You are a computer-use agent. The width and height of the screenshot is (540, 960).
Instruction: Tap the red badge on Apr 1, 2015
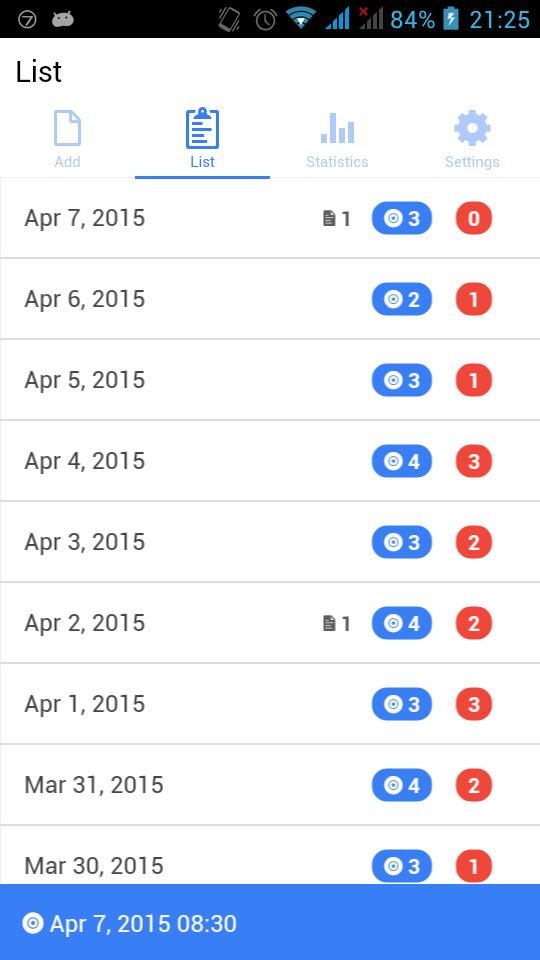click(474, 704)
